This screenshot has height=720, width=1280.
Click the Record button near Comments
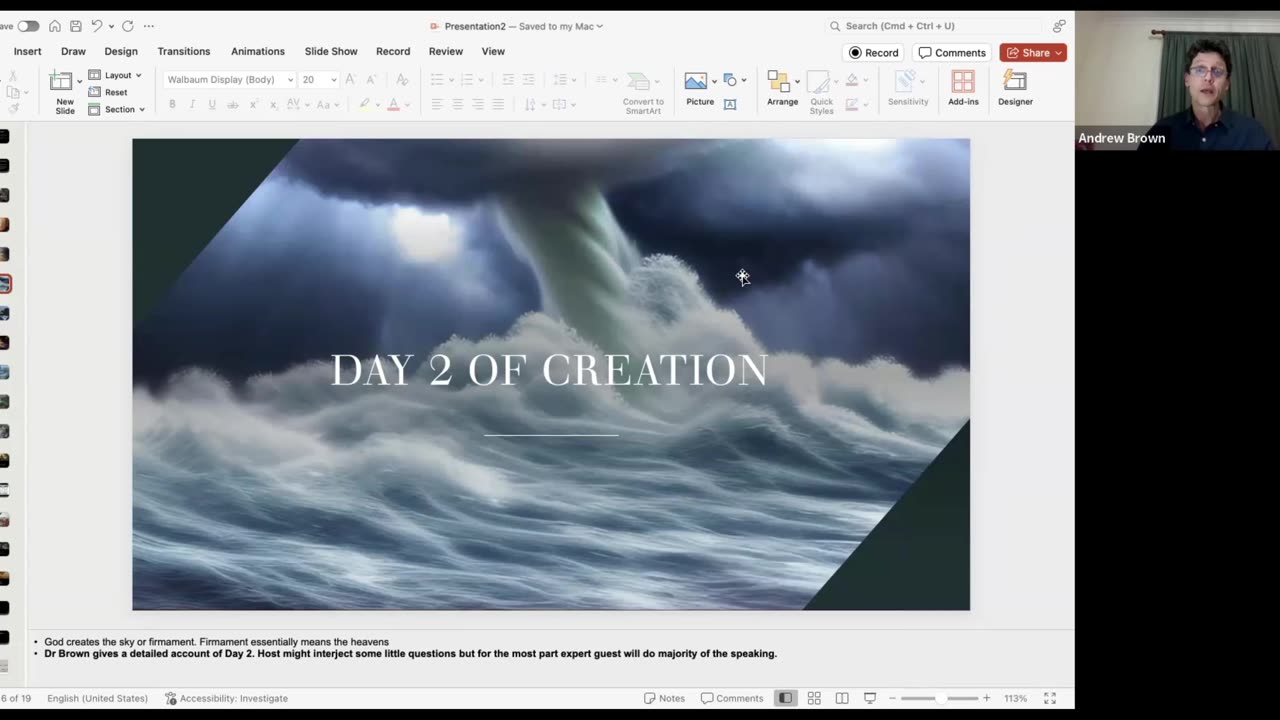coord(874,52)
